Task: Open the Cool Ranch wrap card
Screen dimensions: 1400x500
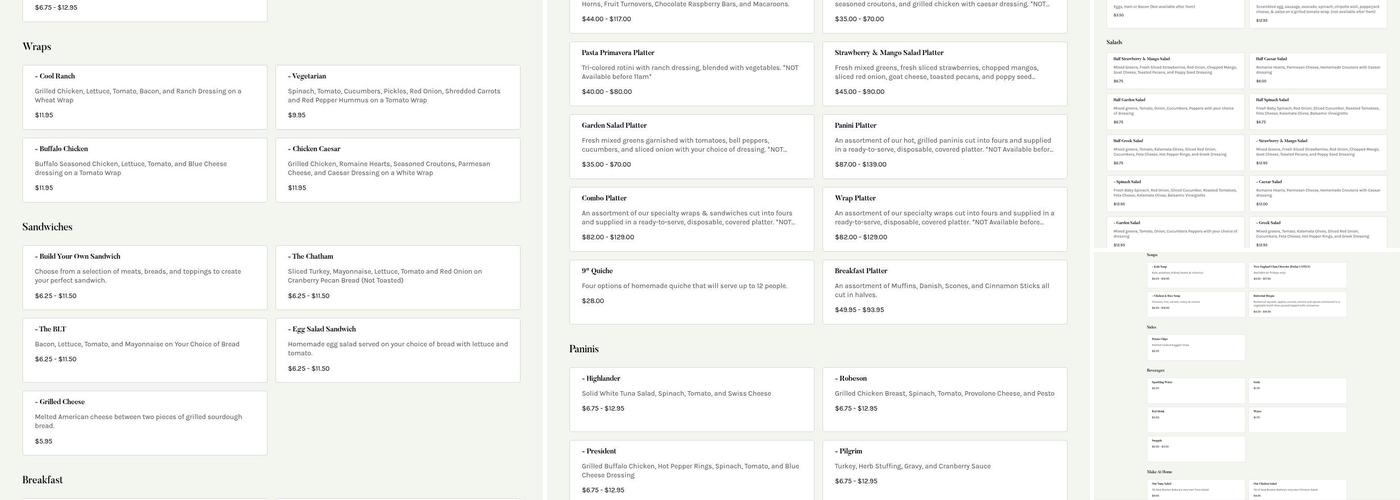Action: (x=145, y=97)
